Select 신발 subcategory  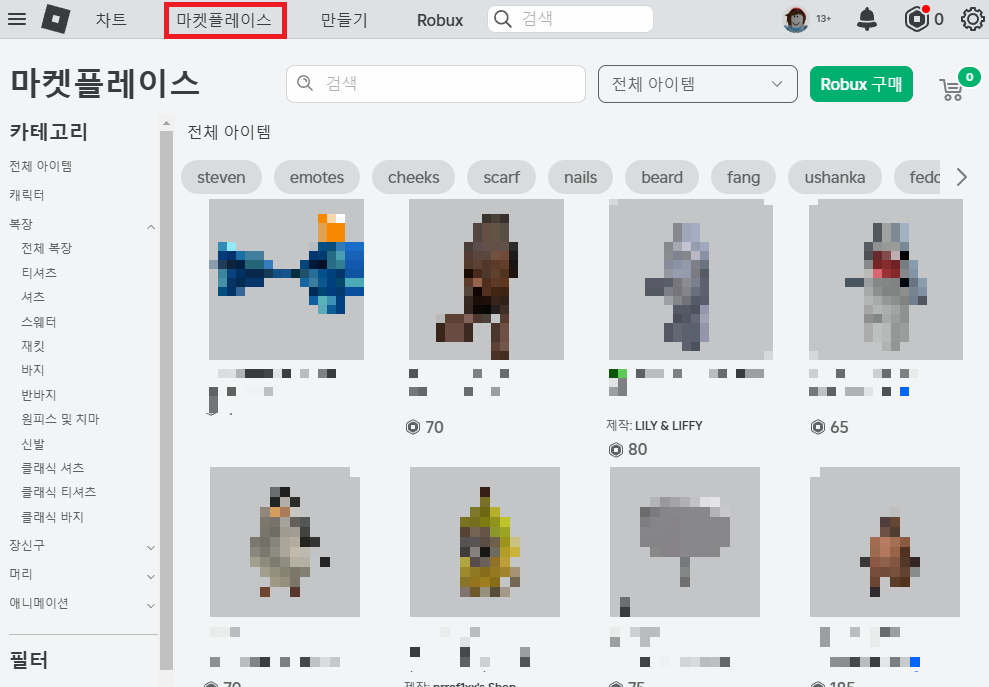click(33, 444)
